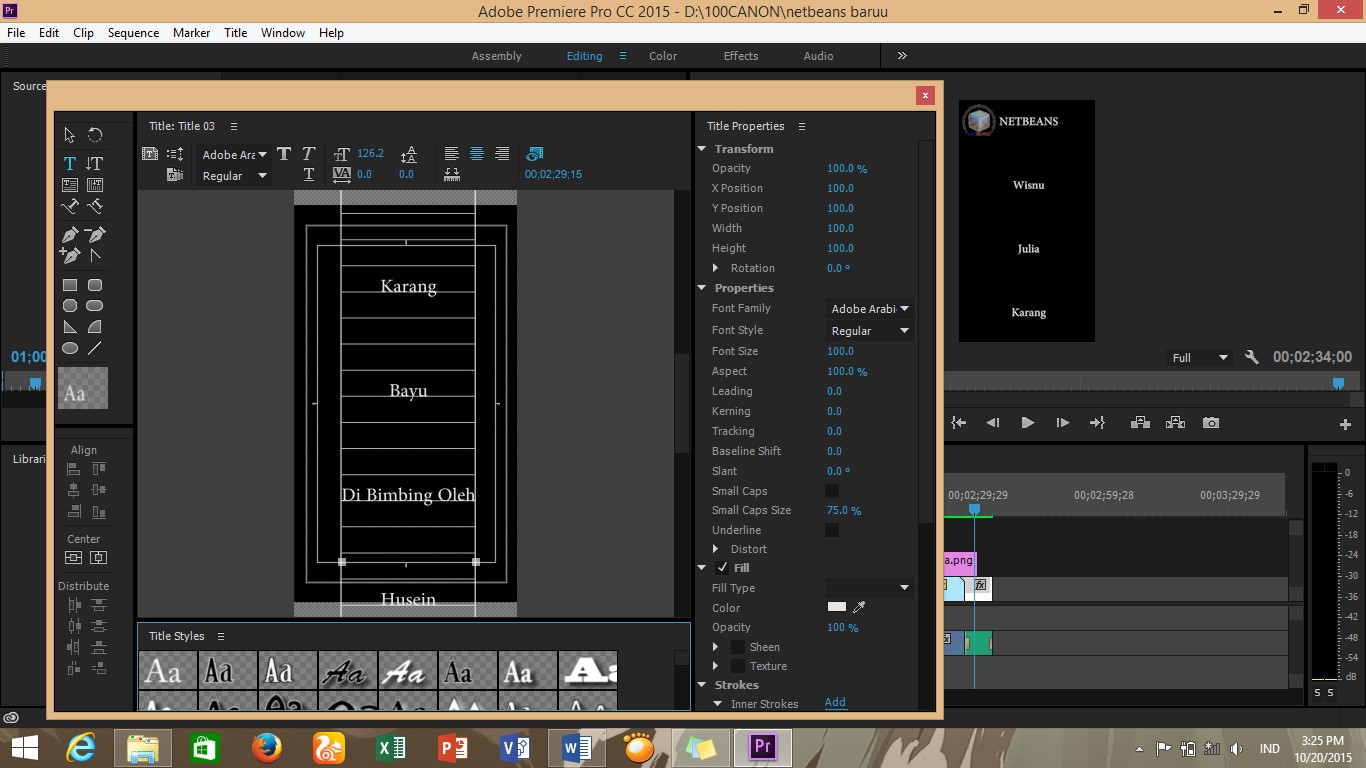This screenshot has width=1366, height=768.
Task: Click the Fill Color swatch
Action: [x=836, y=607]
